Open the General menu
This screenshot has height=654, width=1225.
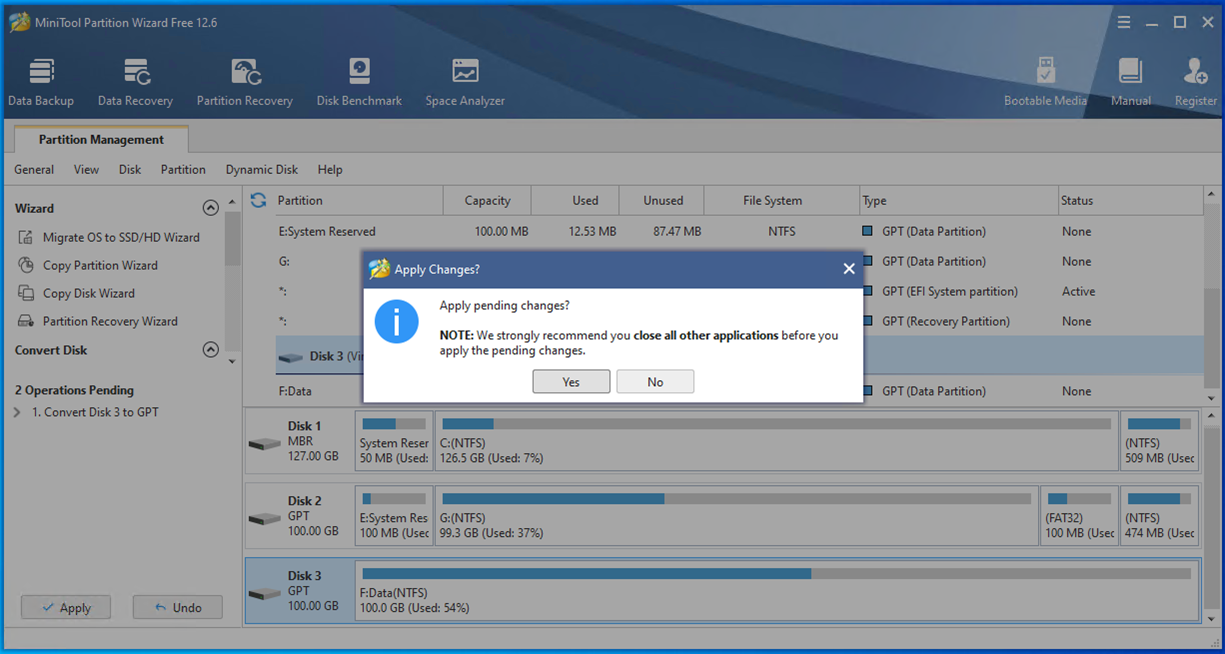pos(34,169)
